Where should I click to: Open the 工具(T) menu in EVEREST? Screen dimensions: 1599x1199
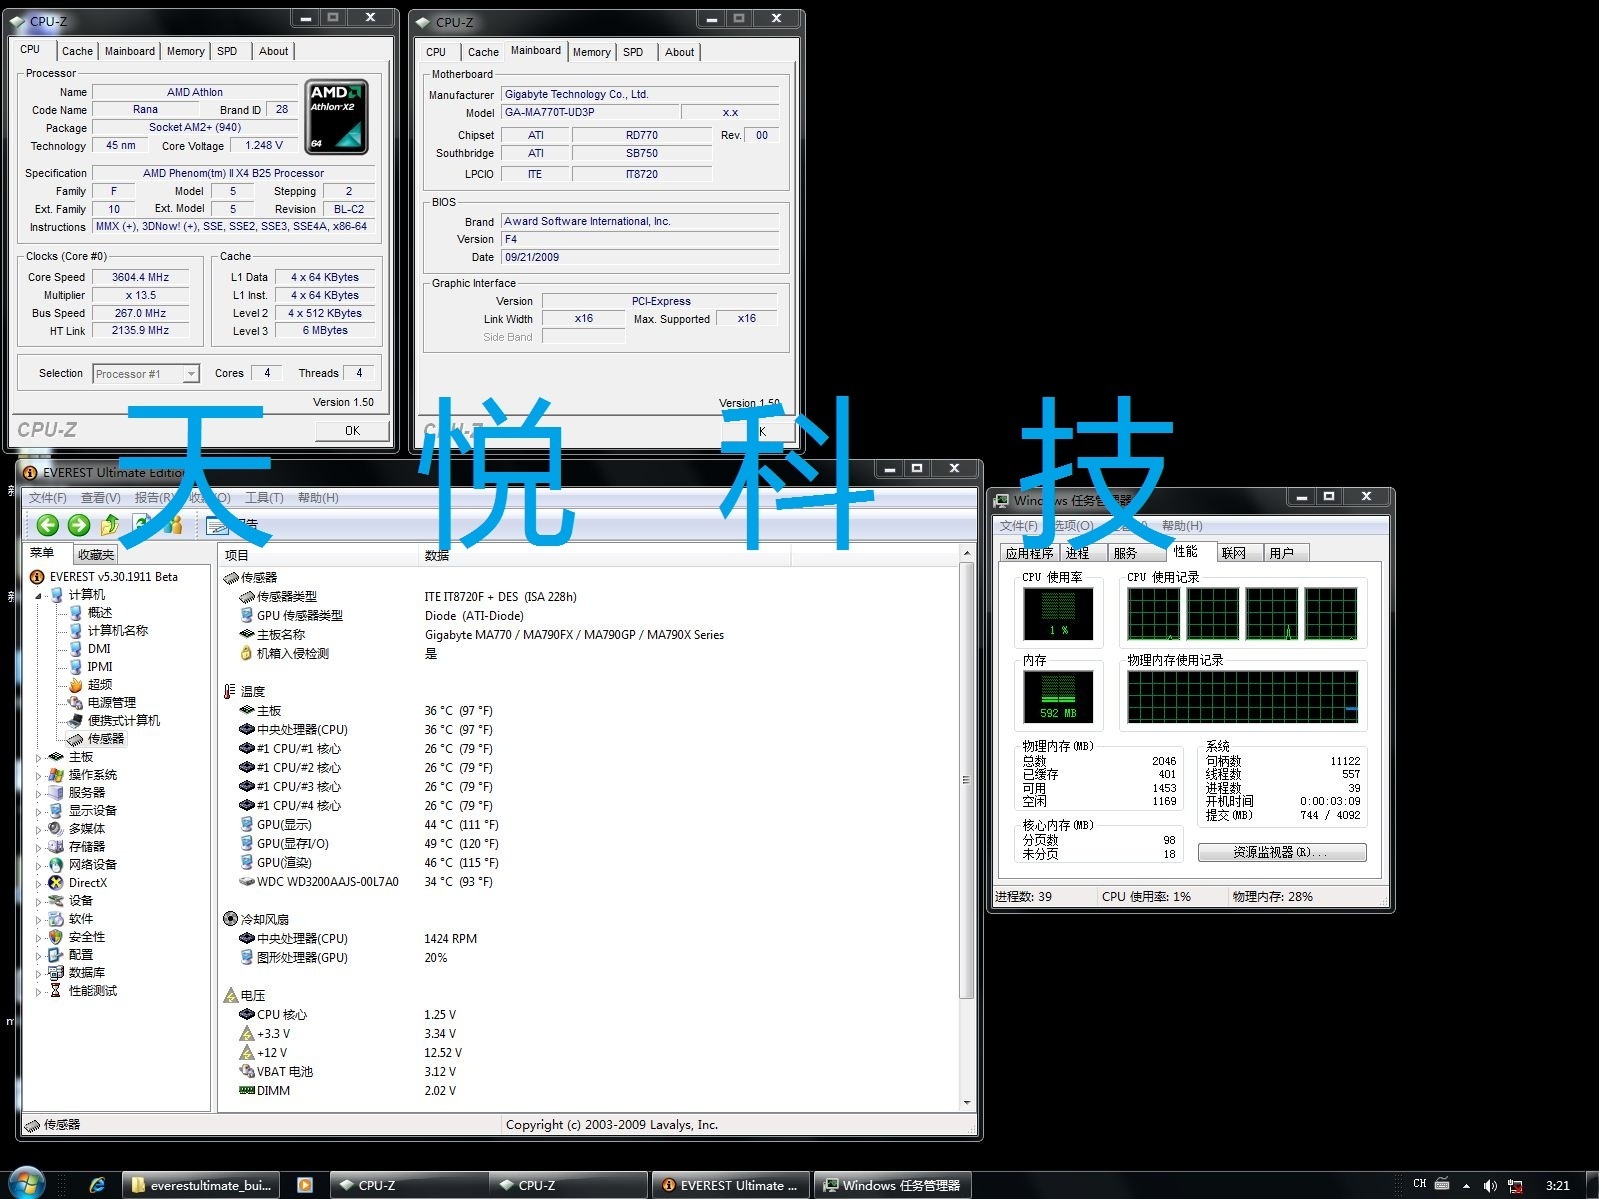tap(264, 498)
